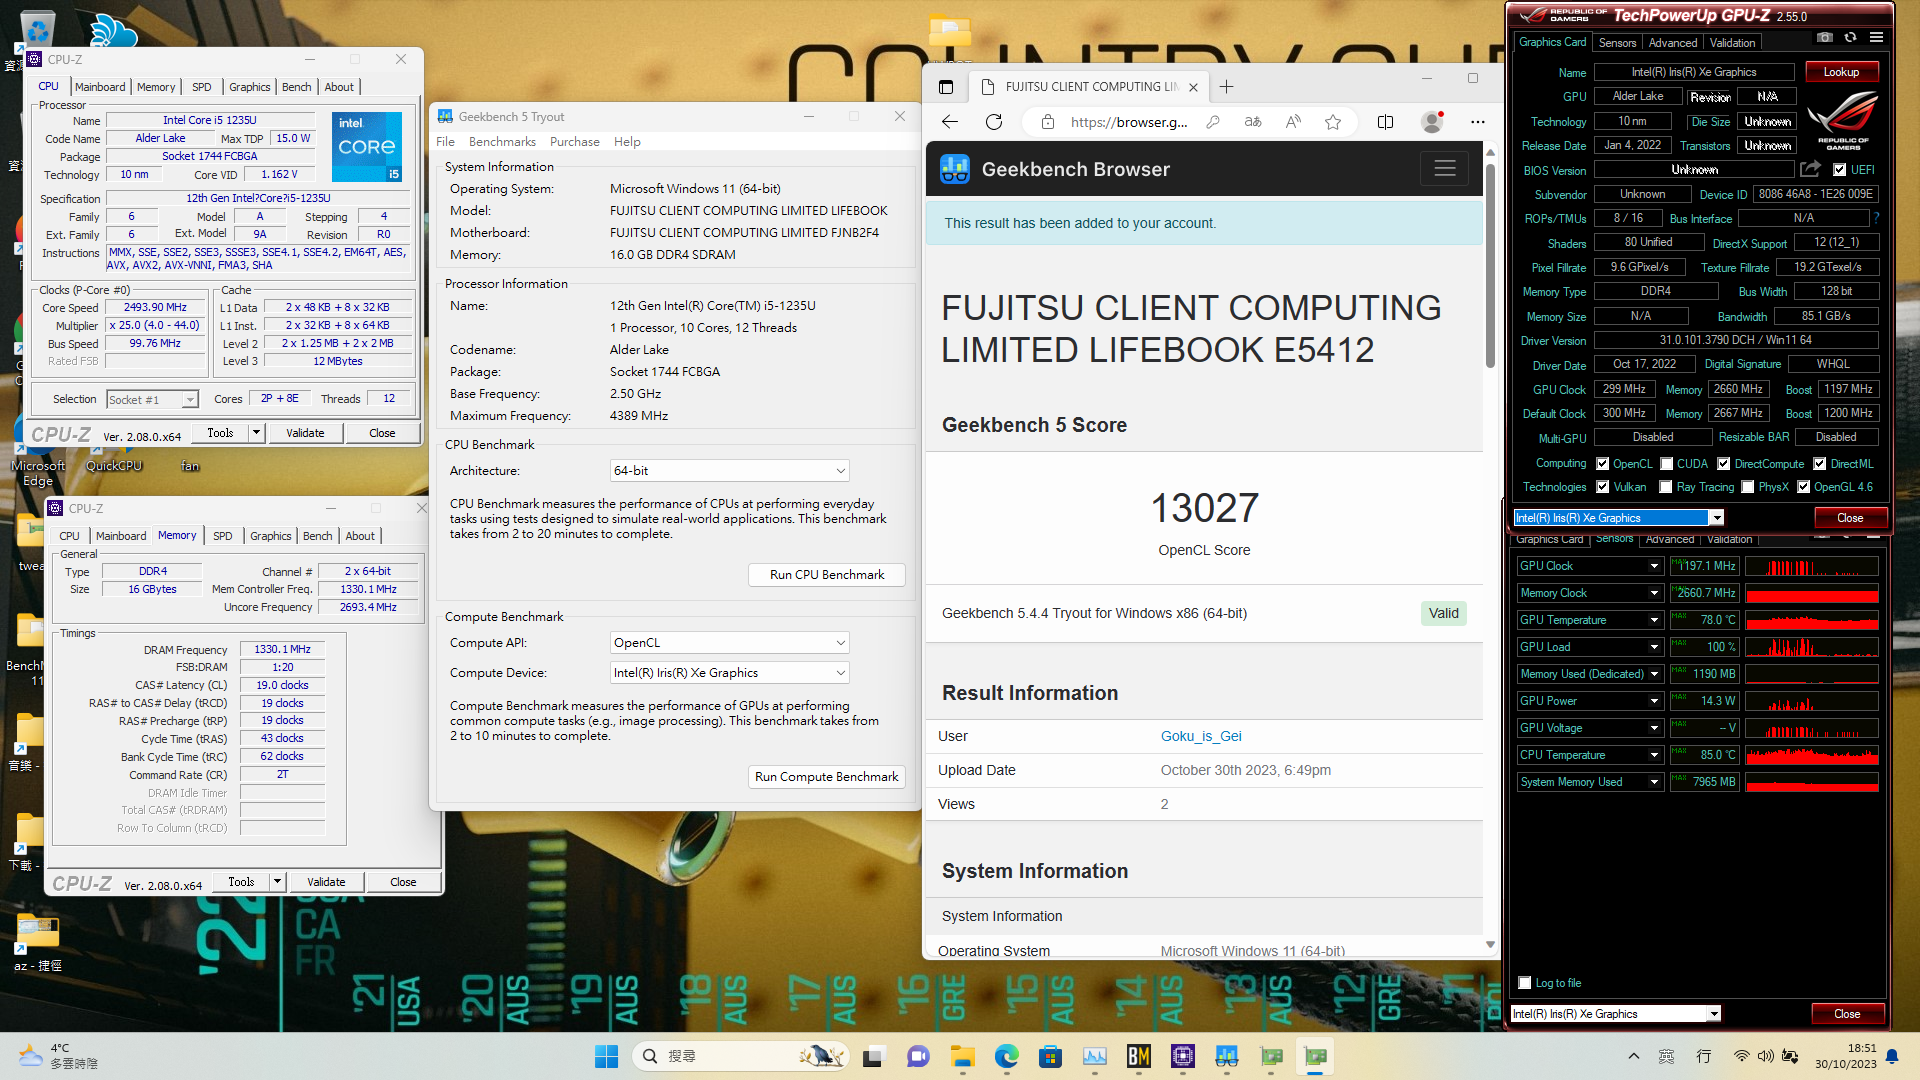
Task: Open the Benchmarks menu in Geekbench
Action: click(502, 142)
